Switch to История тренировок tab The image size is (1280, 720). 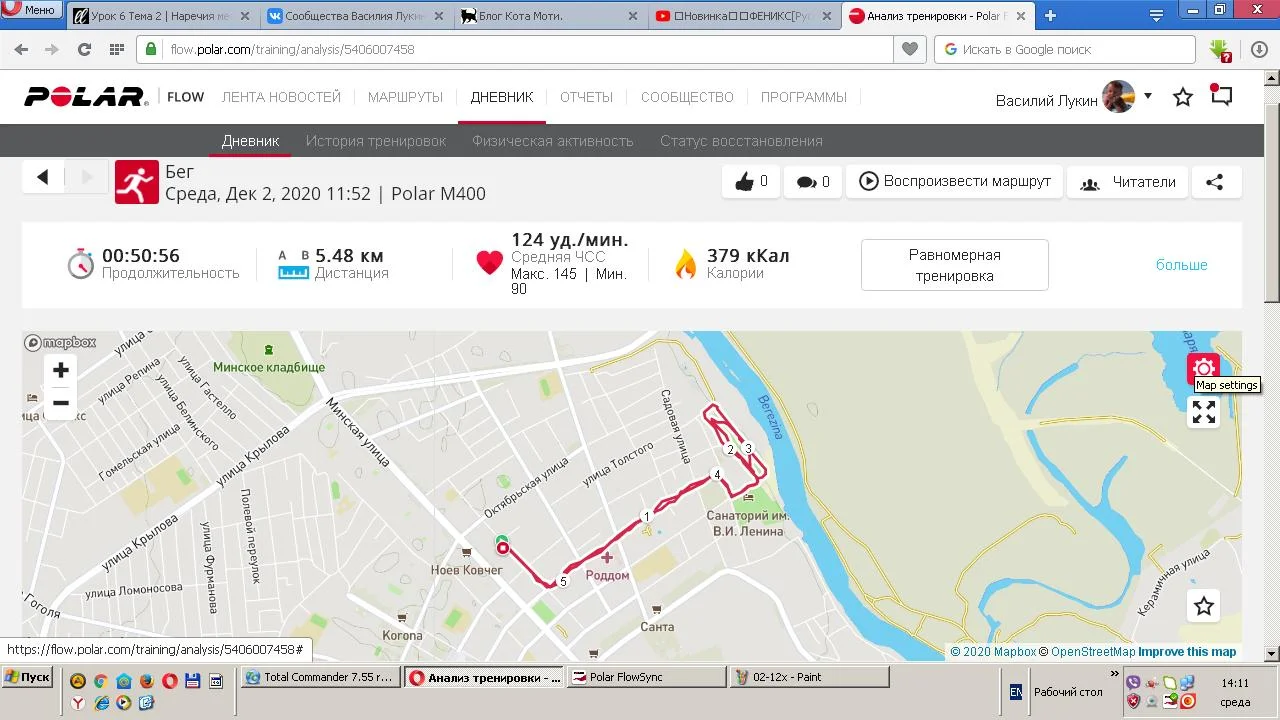[x=376, y=141]
